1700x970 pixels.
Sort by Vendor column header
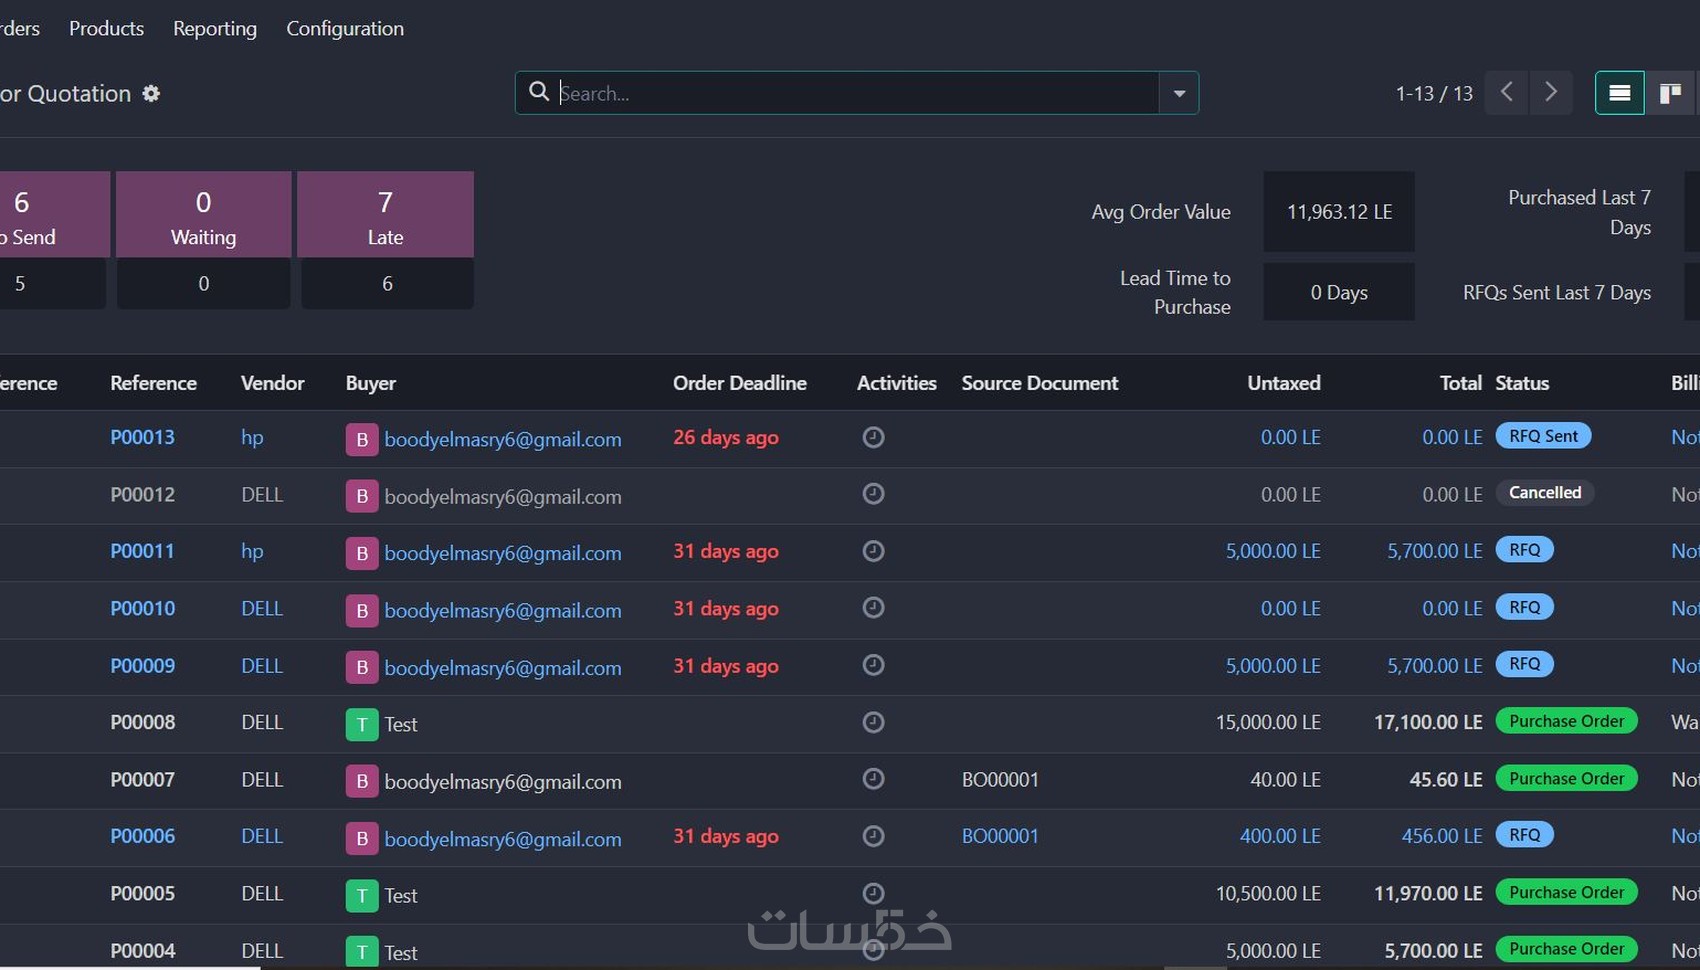pos(272,383)
